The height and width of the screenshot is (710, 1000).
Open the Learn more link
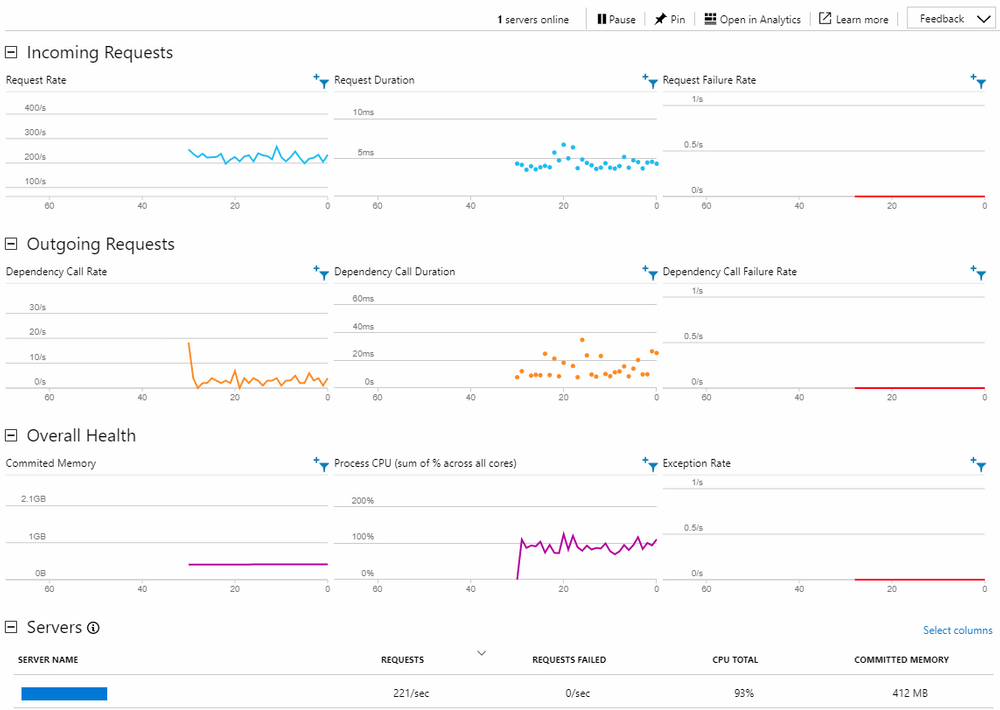pos(853,19)
